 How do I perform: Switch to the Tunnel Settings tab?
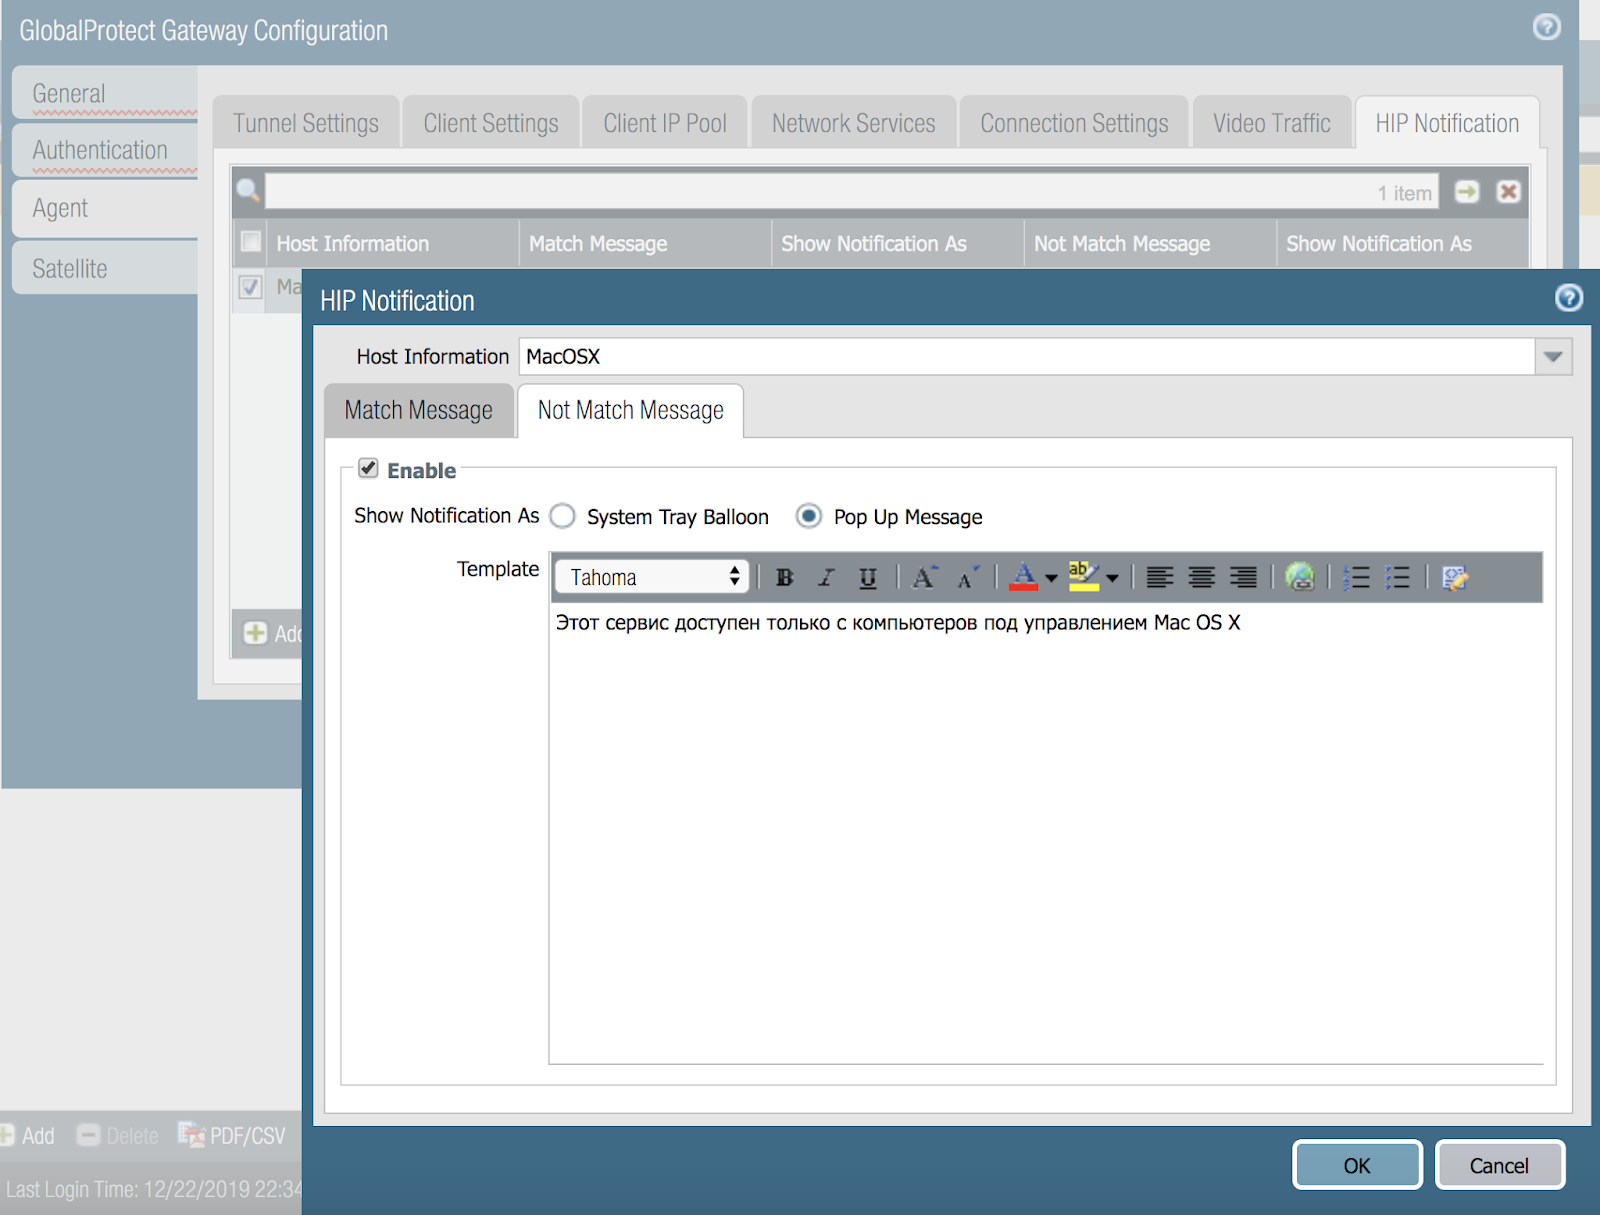(x=306, y=123)
